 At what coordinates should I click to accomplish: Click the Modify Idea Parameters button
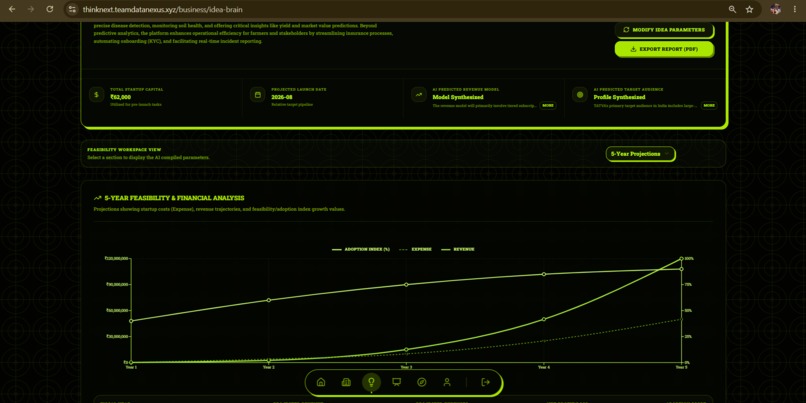click(664, 30)
